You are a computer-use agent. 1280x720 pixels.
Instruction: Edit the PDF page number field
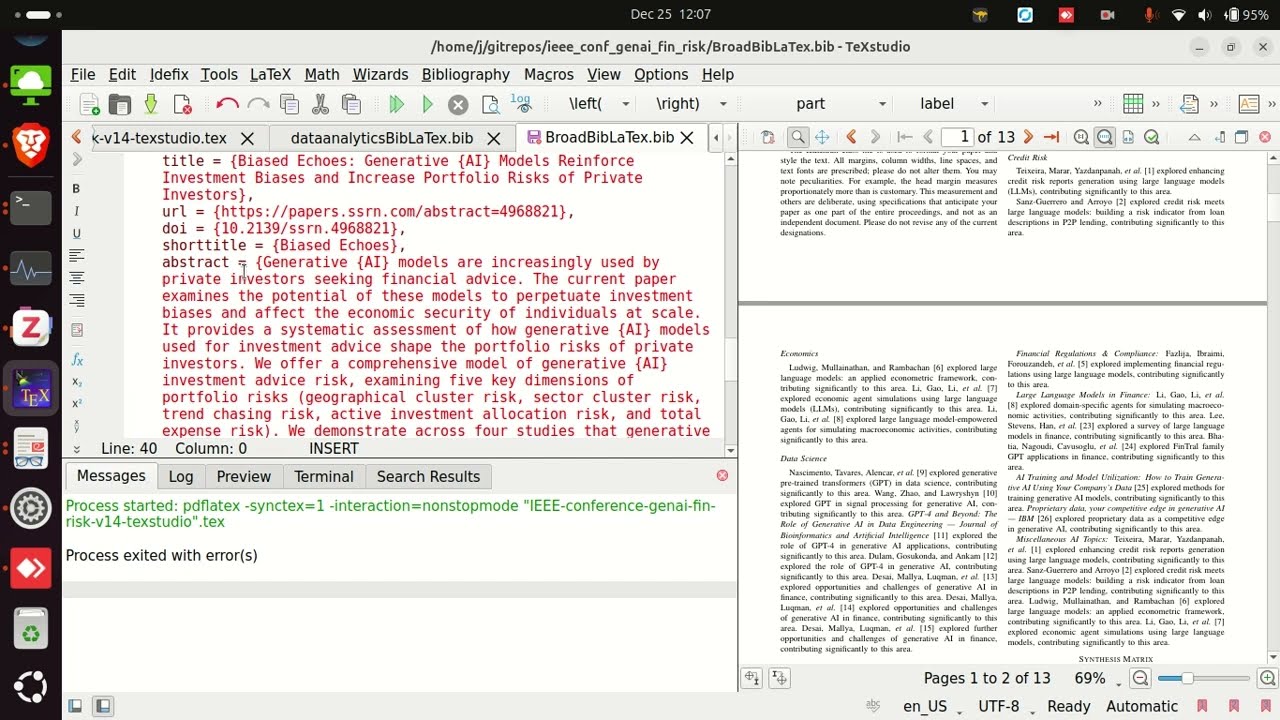958,137
